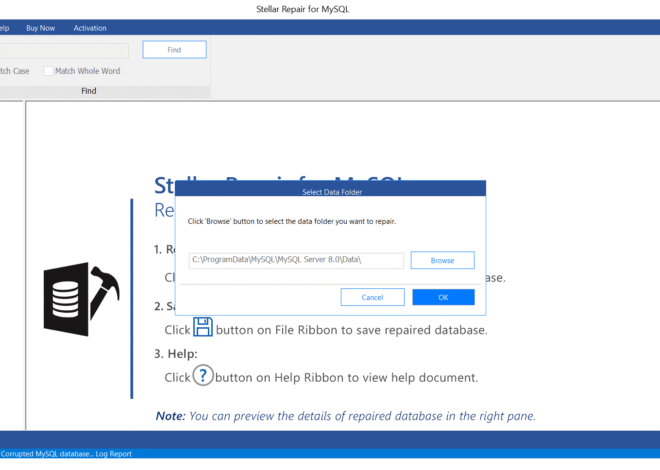Click the Browse button in the dialog
660x470 pixels.
[x=442, y=260]
